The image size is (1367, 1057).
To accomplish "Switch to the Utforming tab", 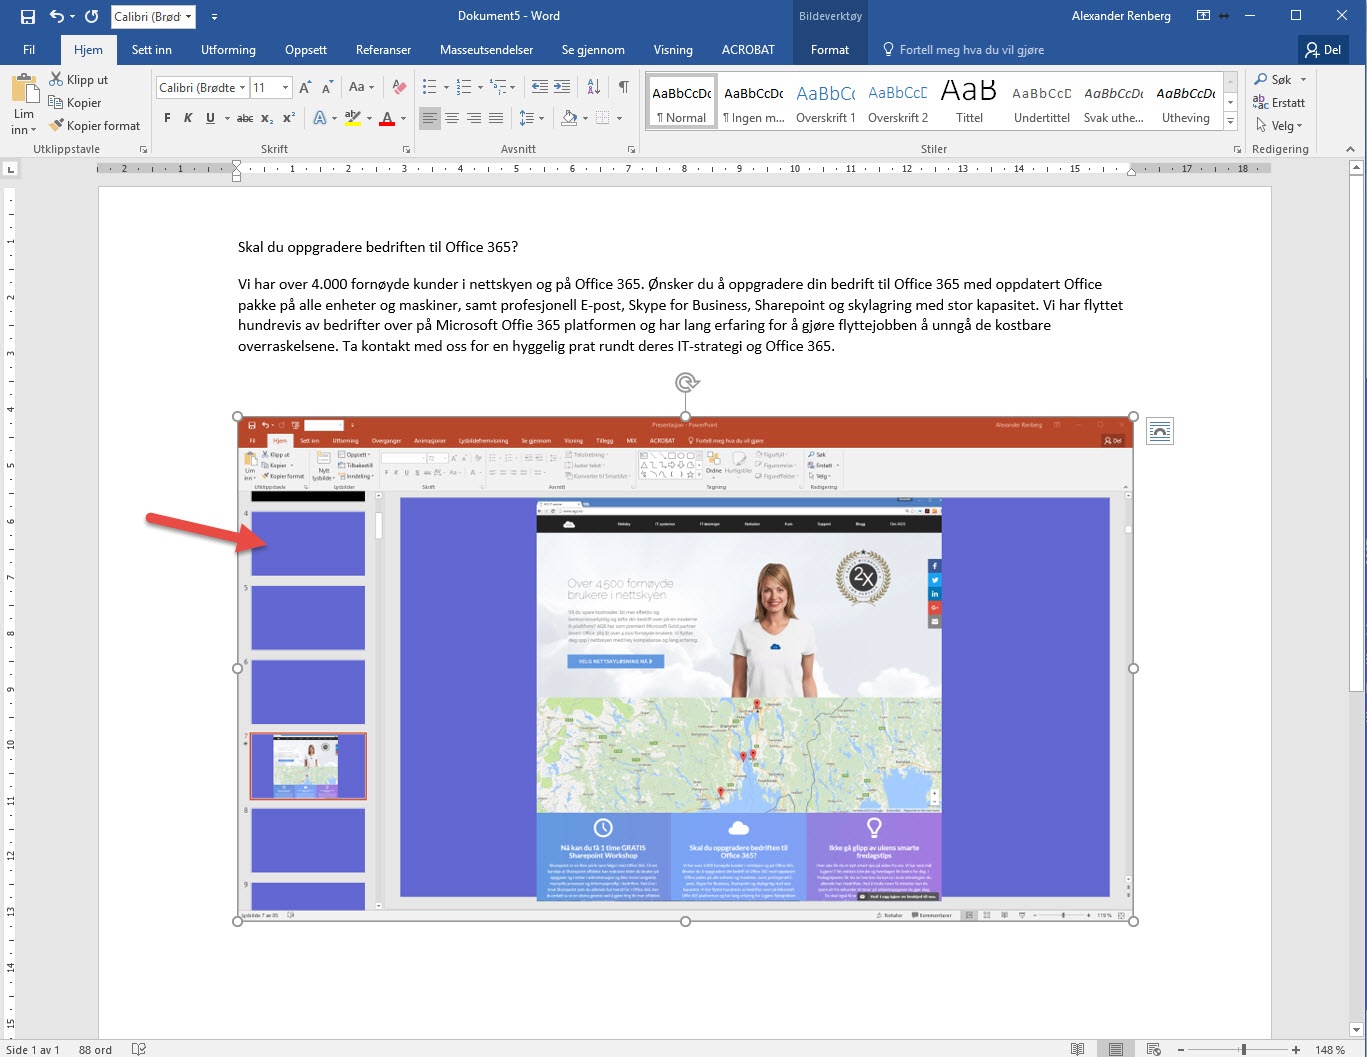I will pyautogui.click(x=228, y=50).
